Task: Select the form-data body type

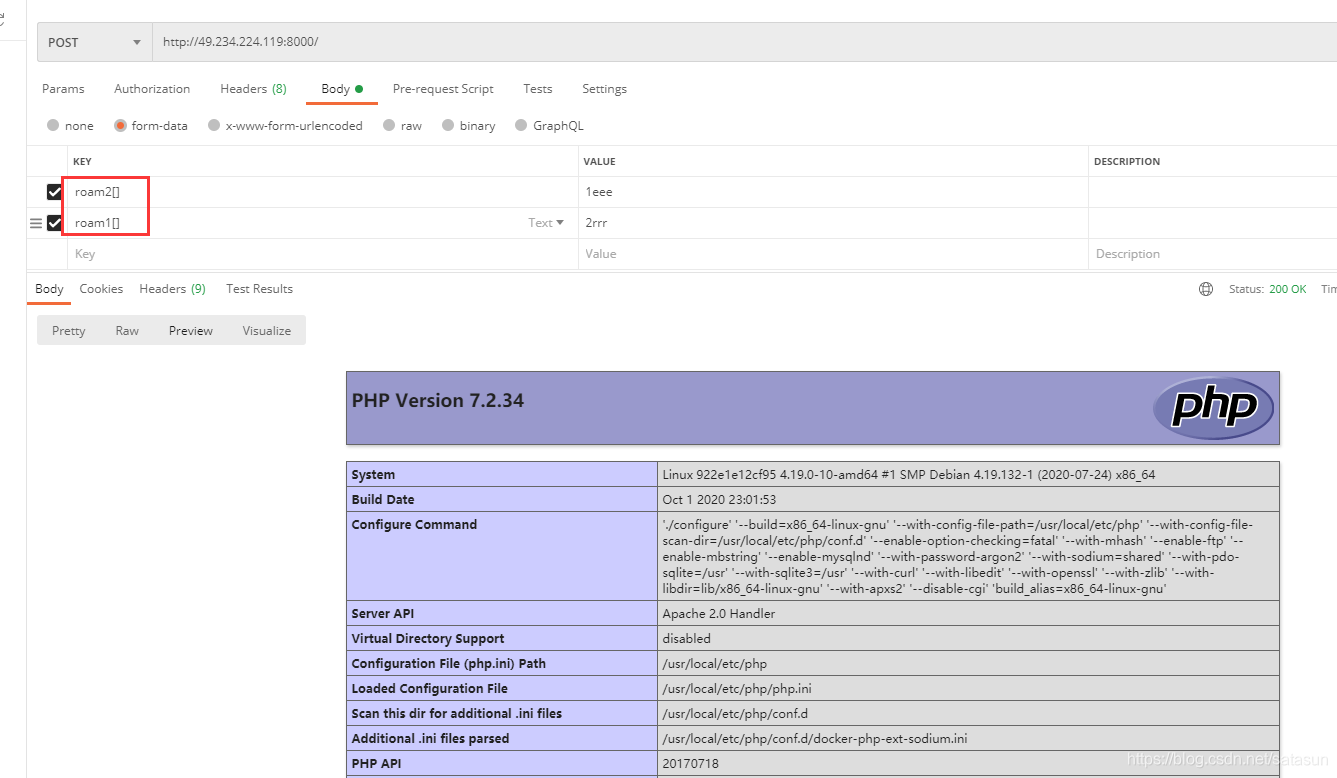Action: coord(151,126)
